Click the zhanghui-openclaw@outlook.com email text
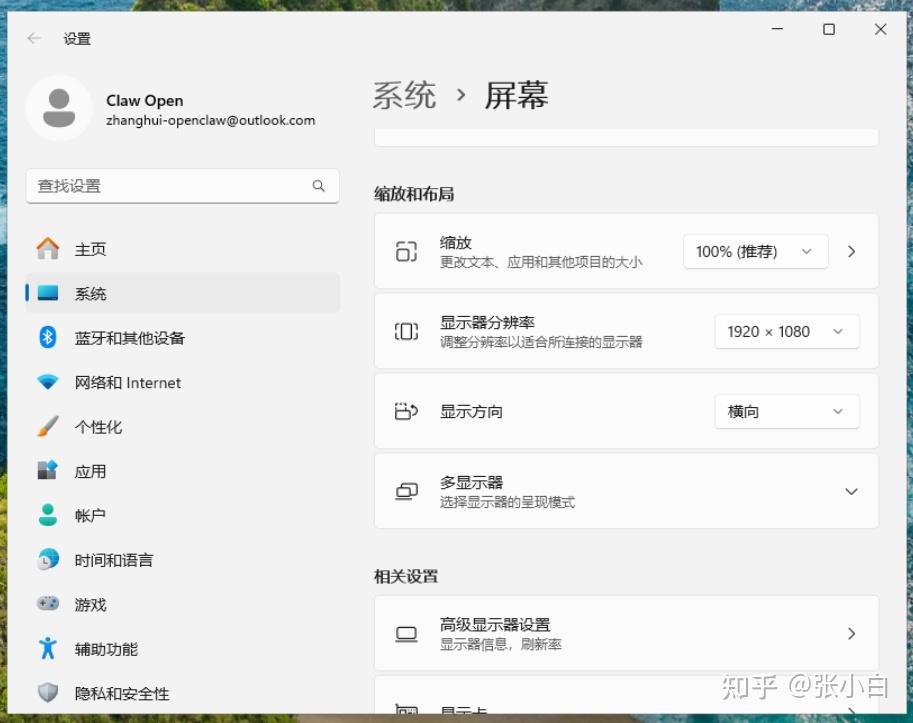This screenshot has height=723, width=913. pyautogui.click(x=210, y=120)
